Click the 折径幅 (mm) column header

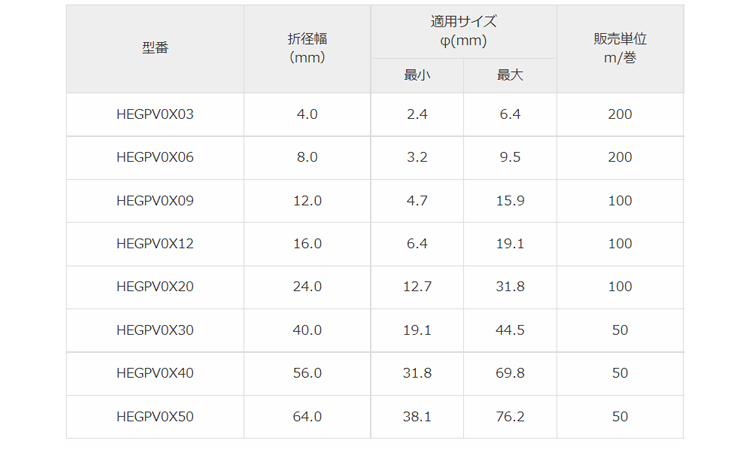(x=307, y=48)
